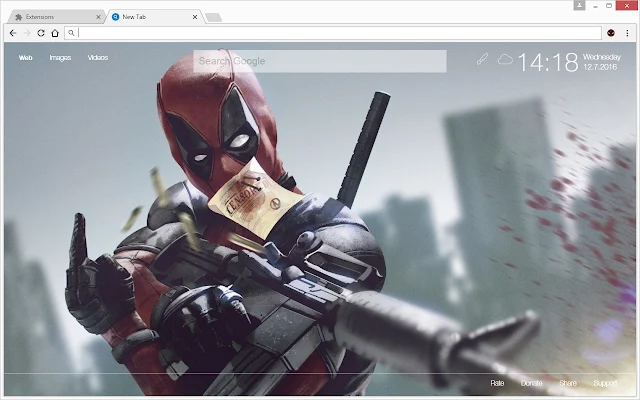Open the home page icon
640x400 pixels.
pos(55,33)
